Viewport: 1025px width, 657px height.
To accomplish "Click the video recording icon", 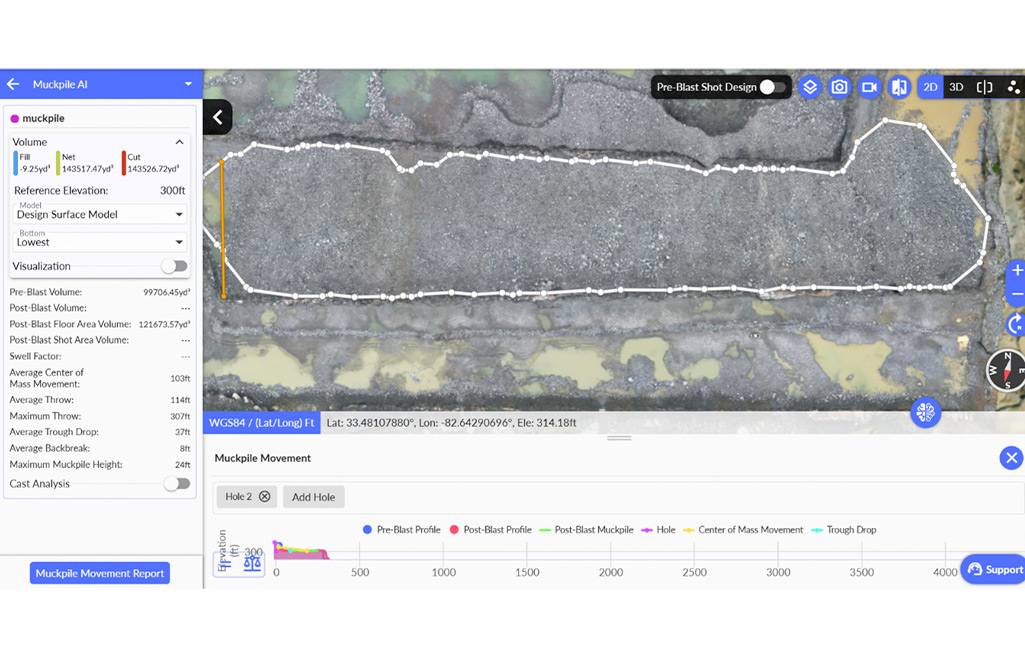I will pos(870,87).
